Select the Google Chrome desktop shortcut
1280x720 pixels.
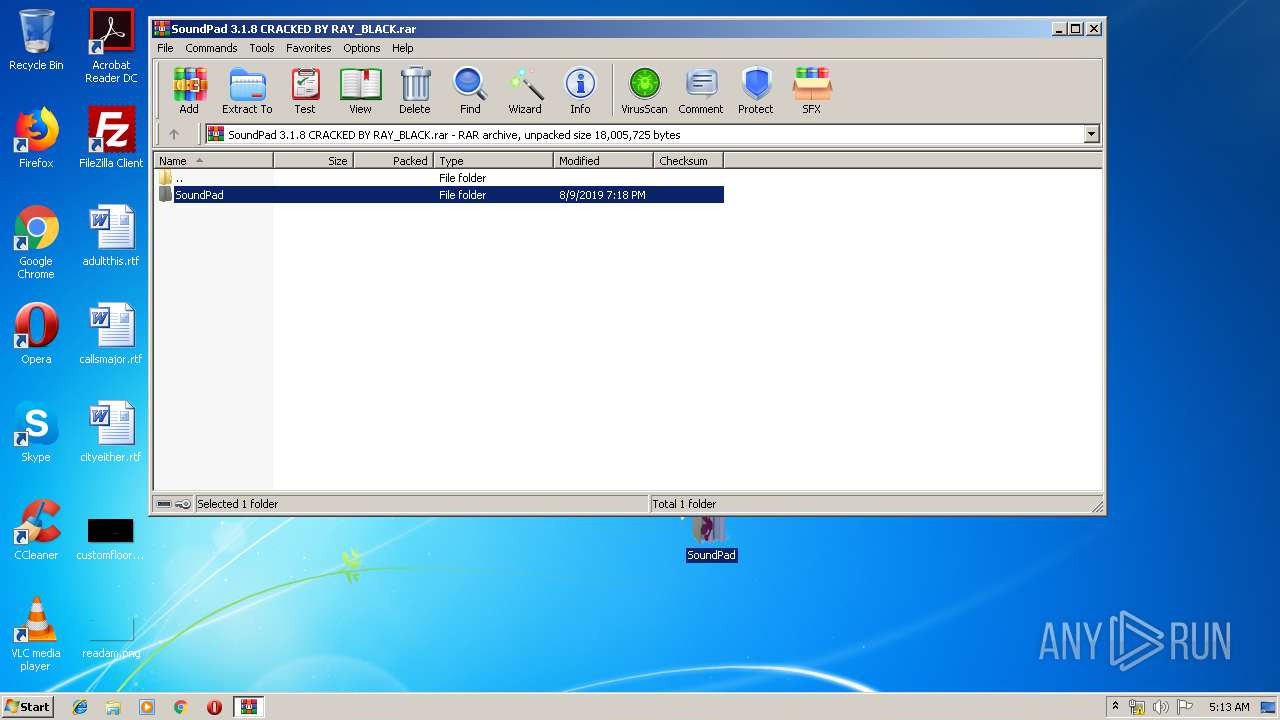coord(36,242)
